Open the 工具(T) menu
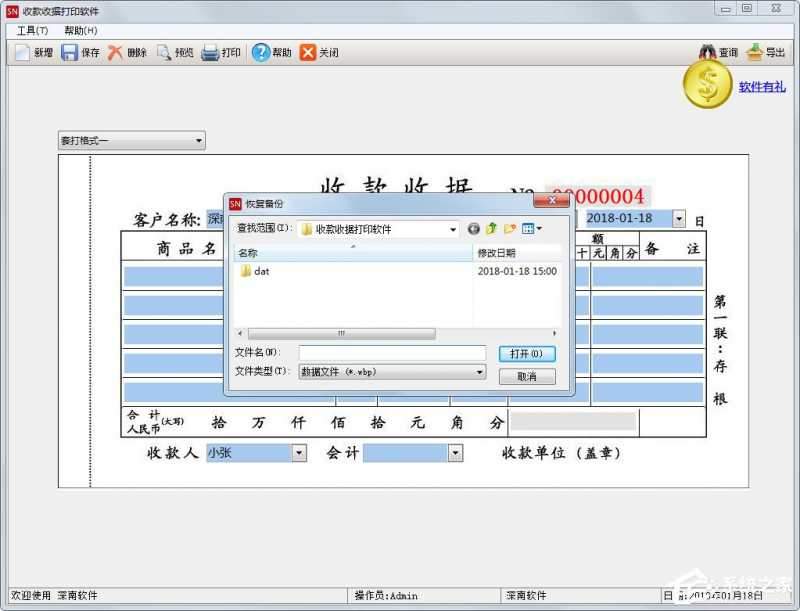800x611 pixels. (32, 31)
